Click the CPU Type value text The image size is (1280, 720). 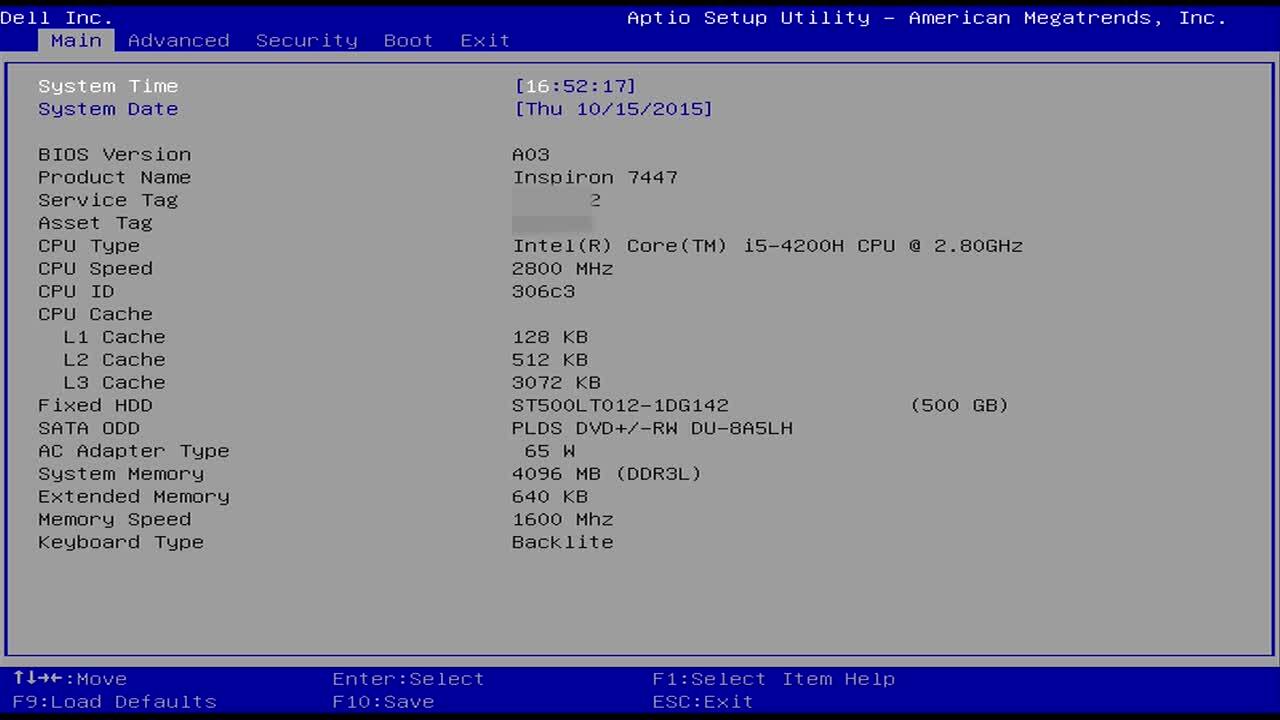pyautogui.click(x=767, y=246)
